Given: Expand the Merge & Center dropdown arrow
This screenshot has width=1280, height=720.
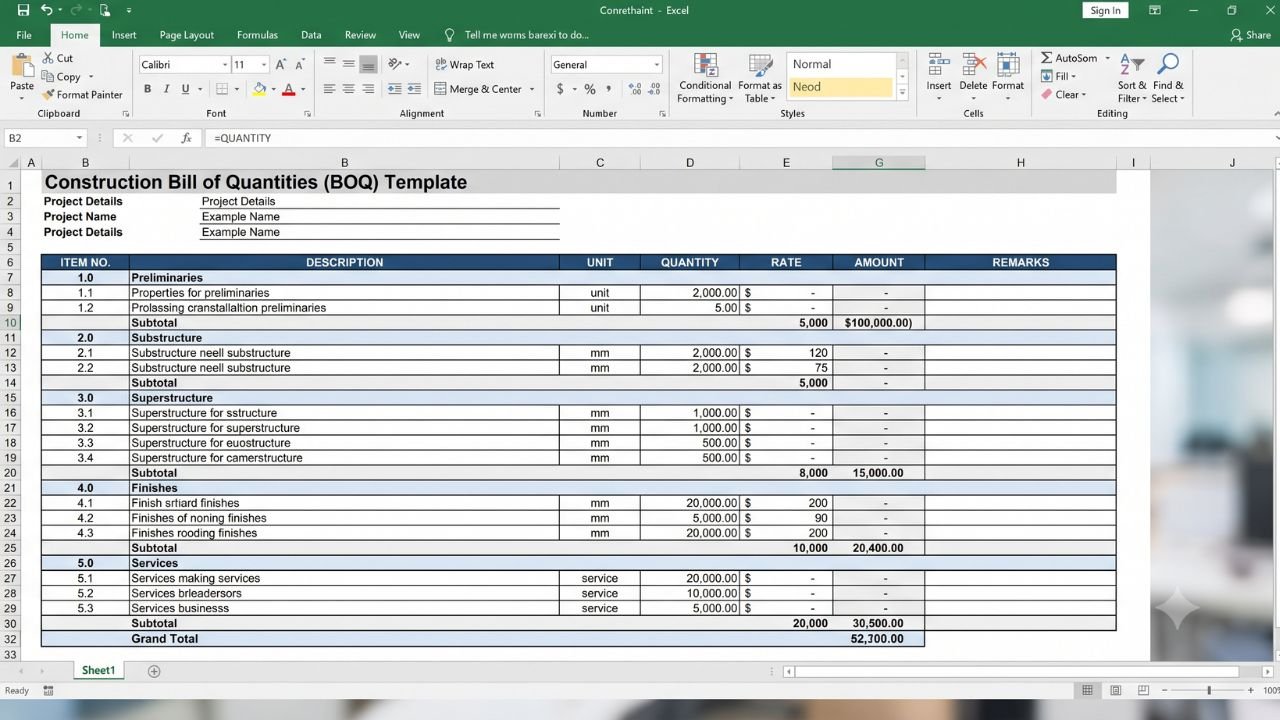Looking at the screenshot, I should (532, 89).
